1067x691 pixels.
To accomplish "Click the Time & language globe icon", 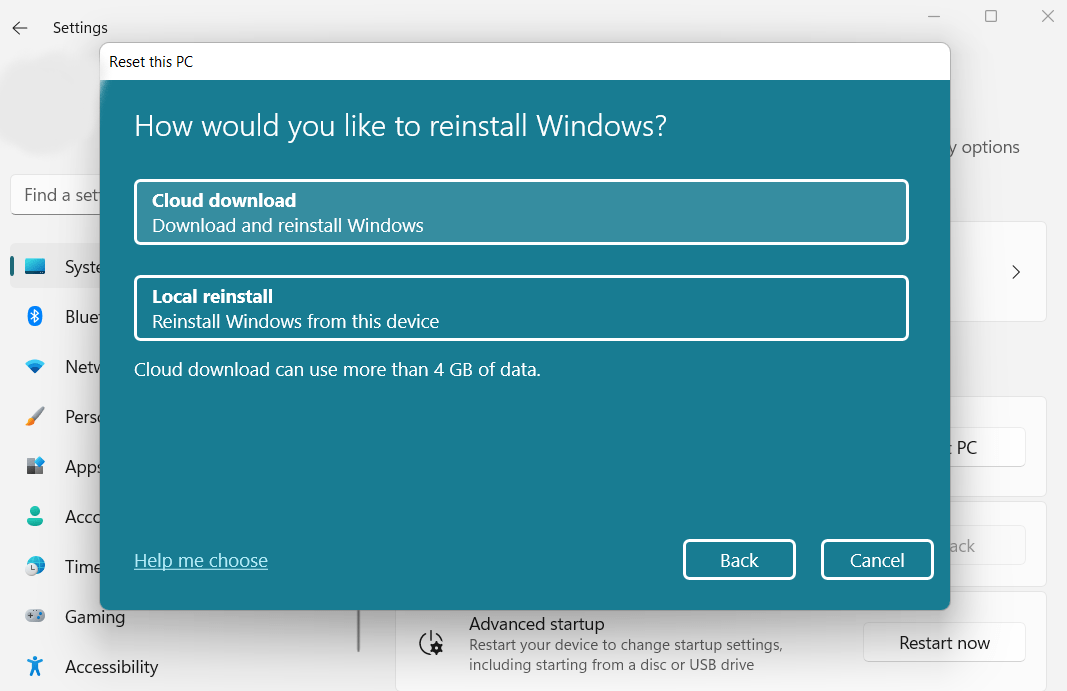I will point(35,566).
